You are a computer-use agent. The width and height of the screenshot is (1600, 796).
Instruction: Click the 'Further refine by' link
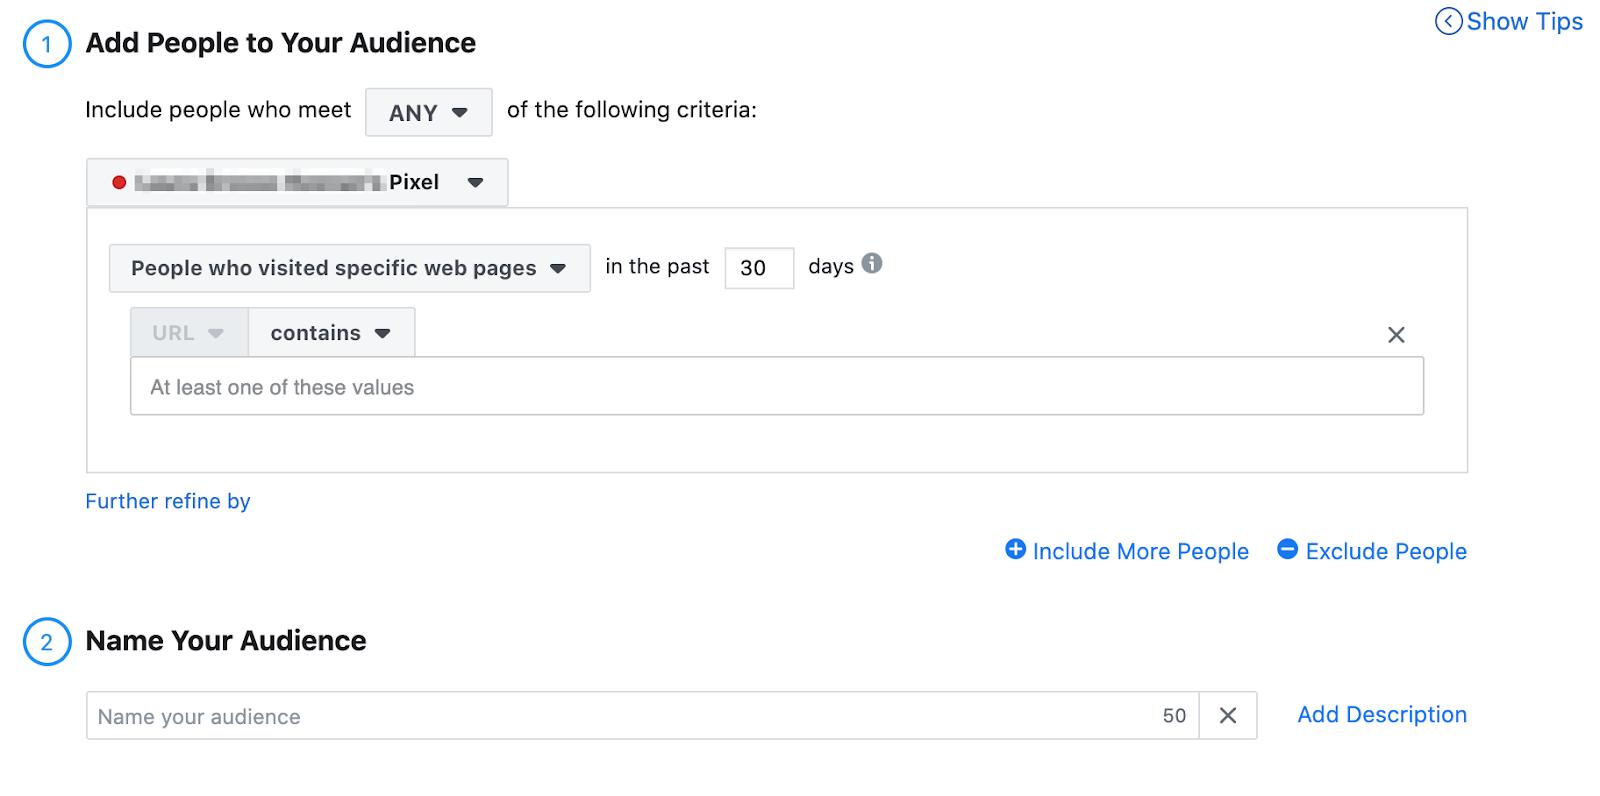coord(168,501)
